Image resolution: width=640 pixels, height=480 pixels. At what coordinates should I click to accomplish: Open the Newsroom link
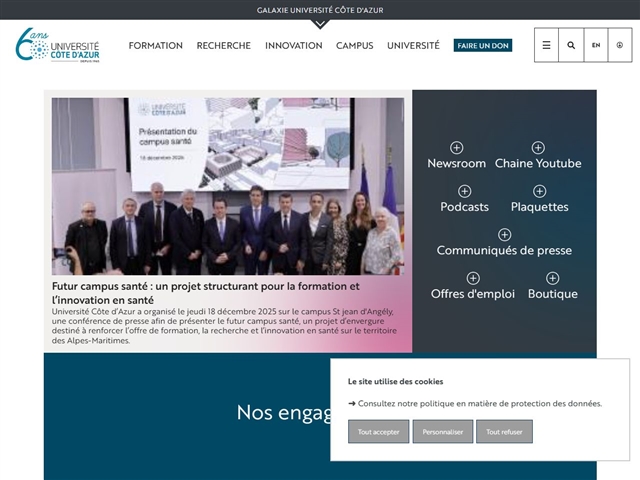[x=456, y=163]
